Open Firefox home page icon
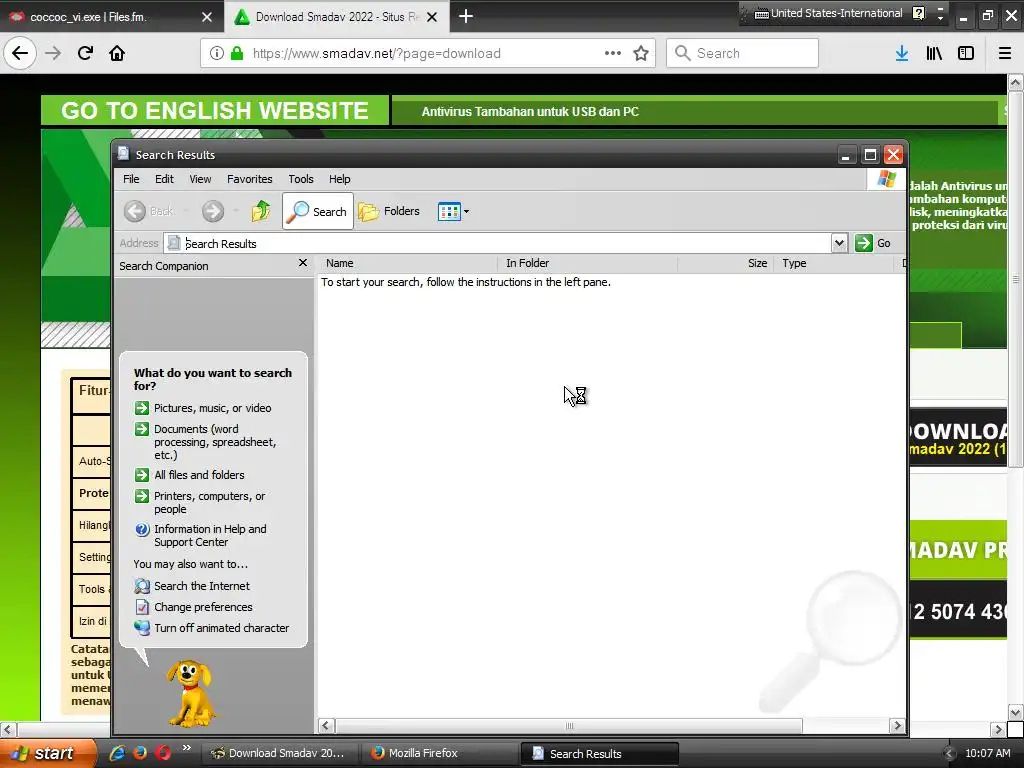The image size is (1024, 768). 117,53
